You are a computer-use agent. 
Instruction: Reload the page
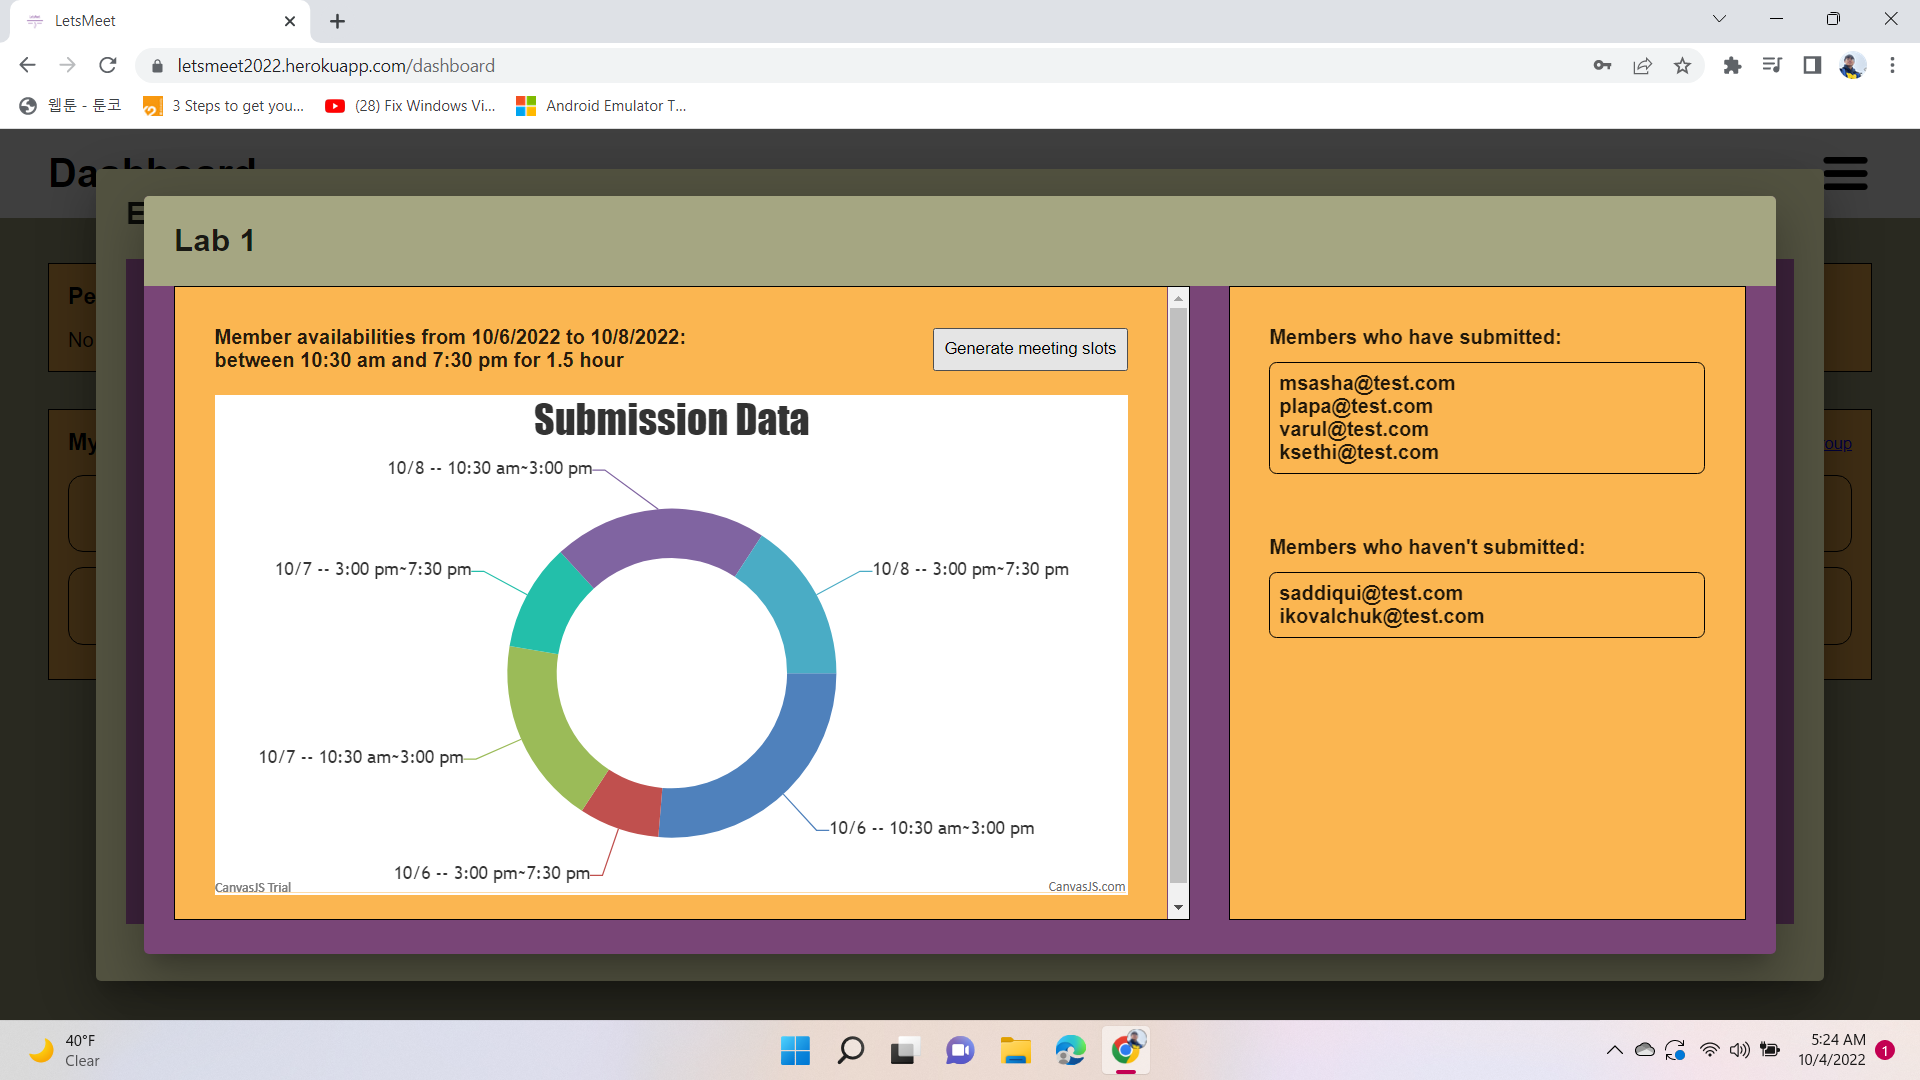coord(108,66)
